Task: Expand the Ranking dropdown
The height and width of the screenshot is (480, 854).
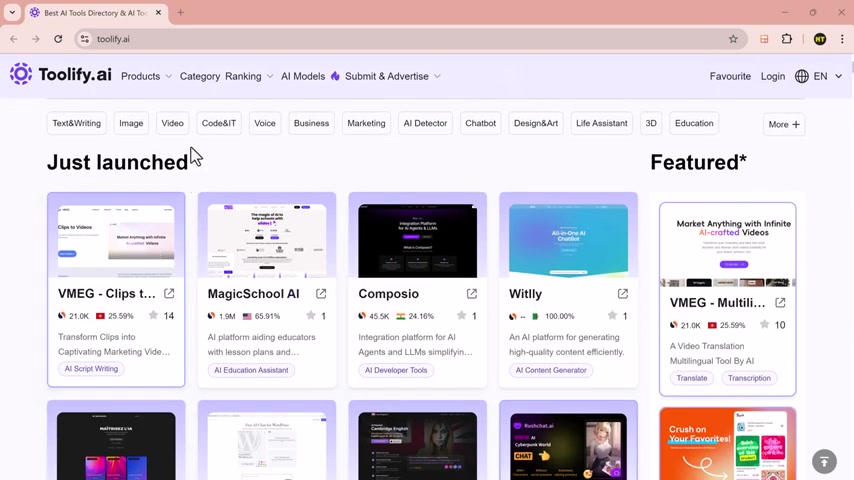Action: tap(249, 76)
